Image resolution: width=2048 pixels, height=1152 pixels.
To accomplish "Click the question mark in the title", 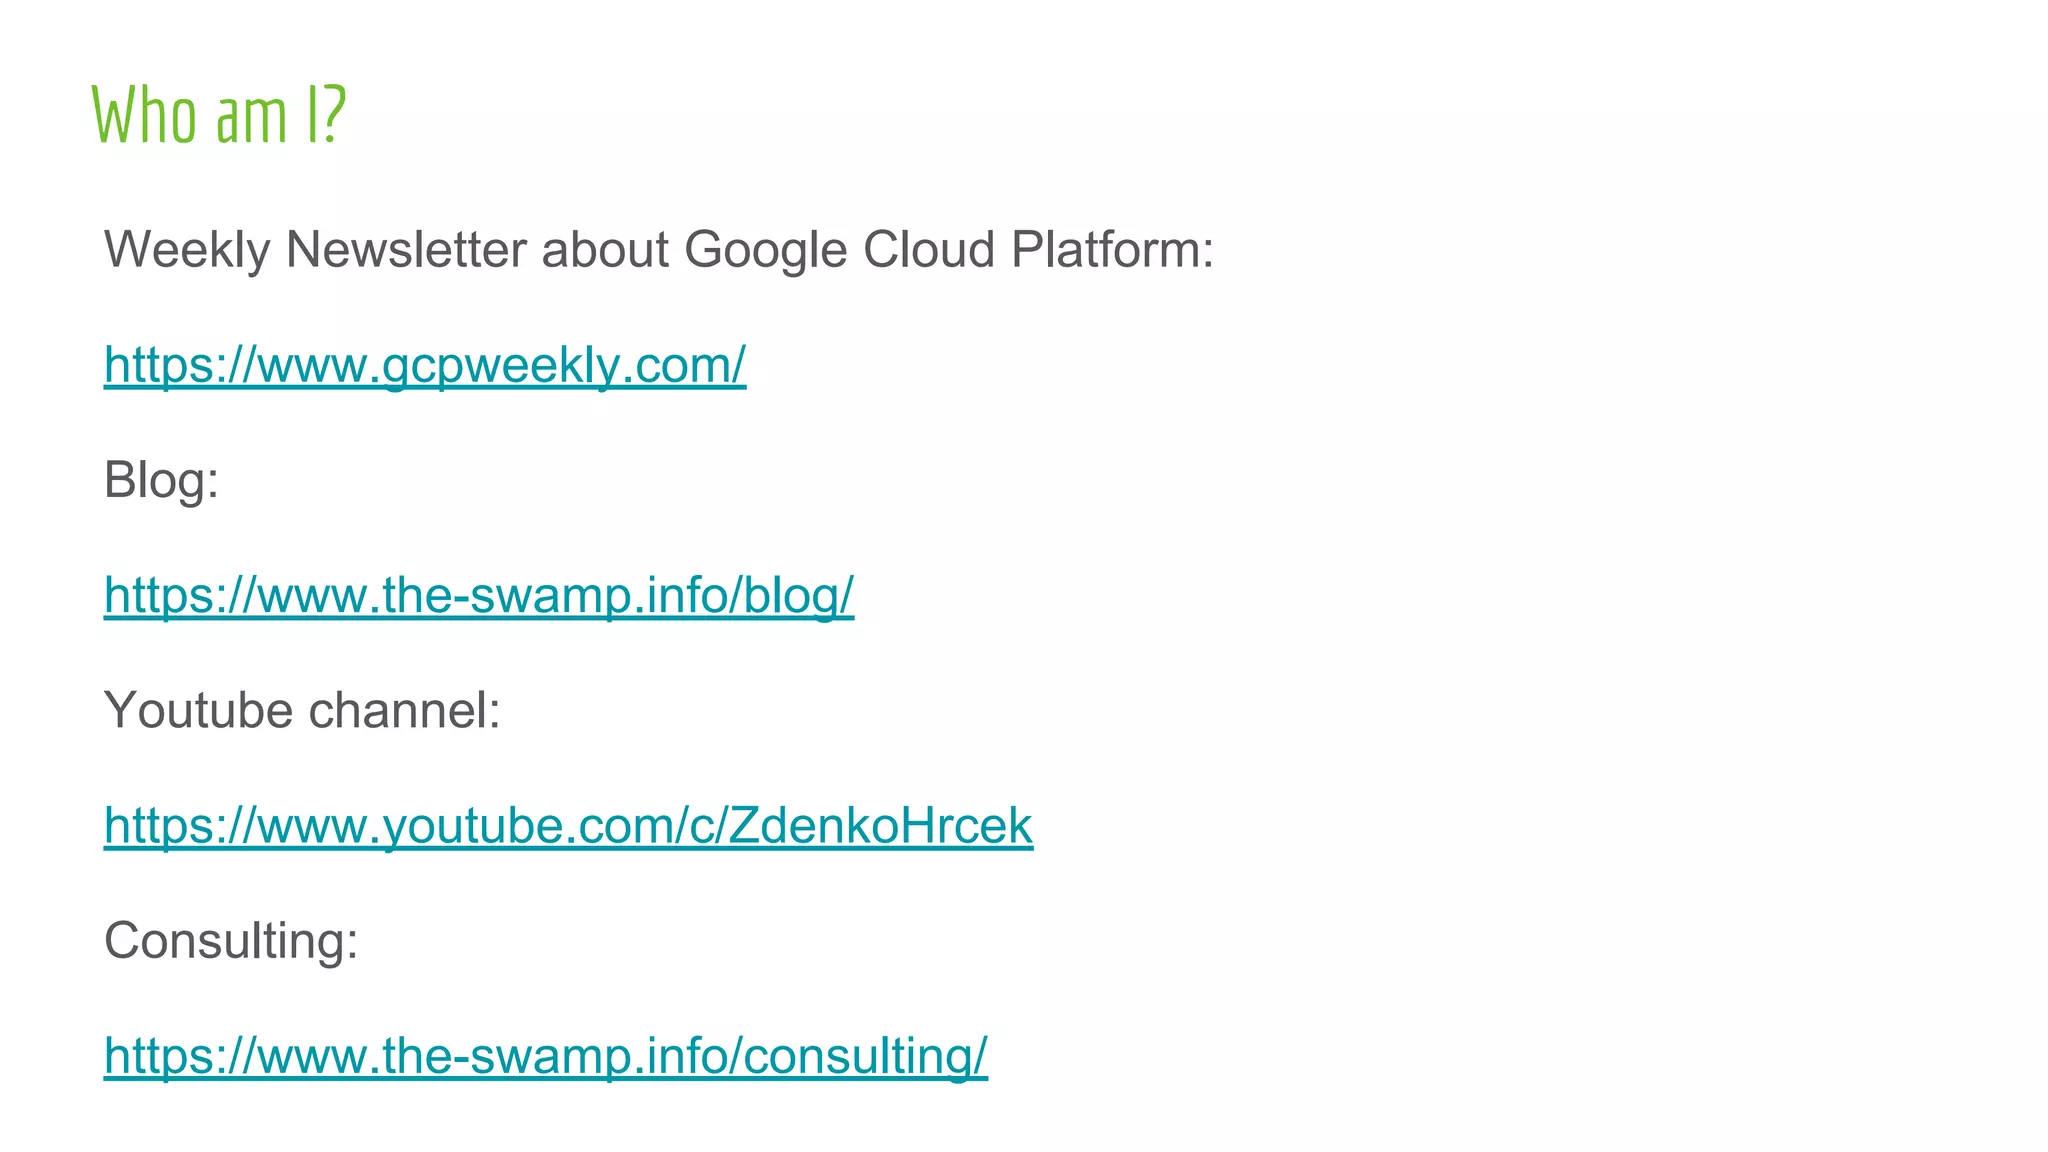I will (334, 114).
